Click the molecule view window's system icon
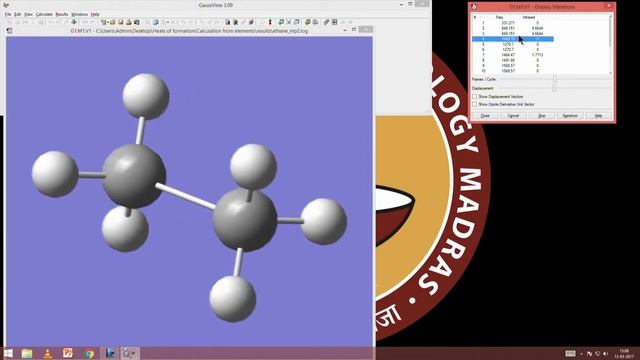The height and width of the screenshot is (360, 640). [x=9, y=31]
